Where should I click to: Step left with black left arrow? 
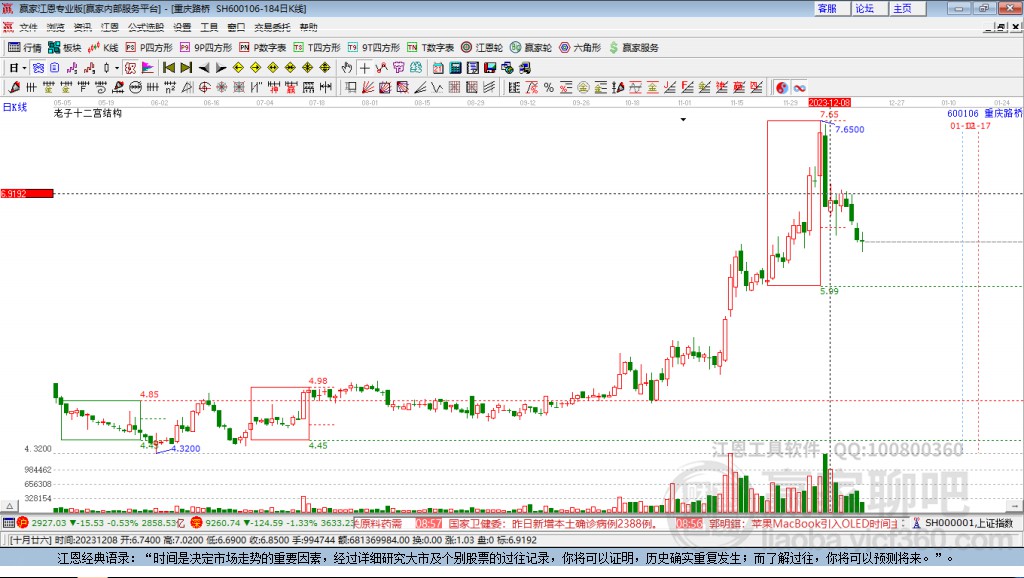tap(204, 68)
